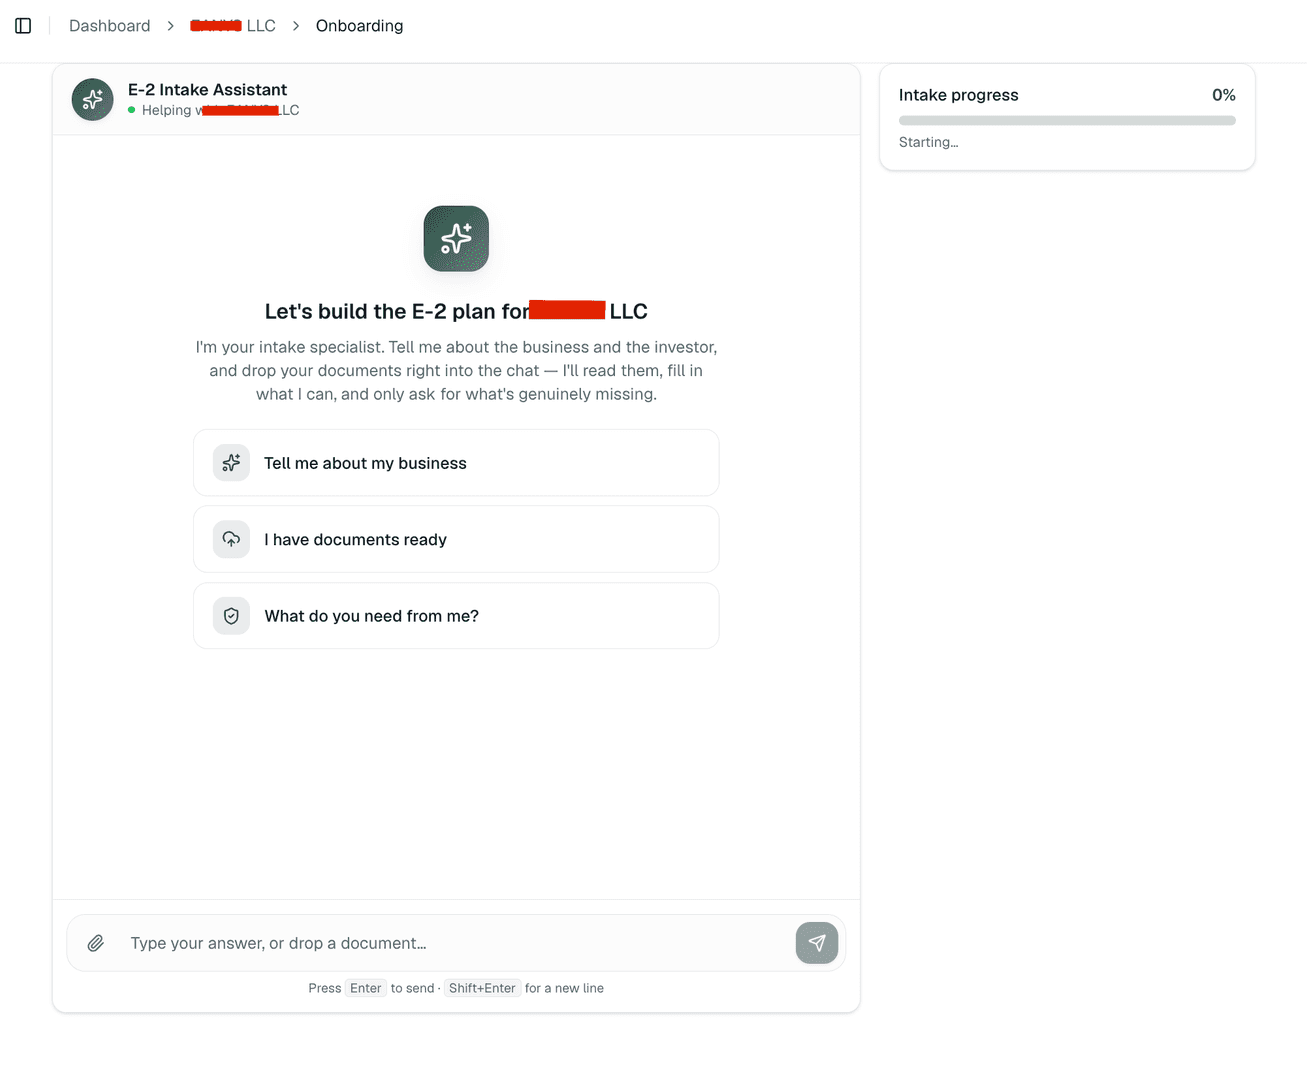1307x1080 pixels.
Task: Click the E-2 Intake Assistant title
Action: (x=207, y=90)
